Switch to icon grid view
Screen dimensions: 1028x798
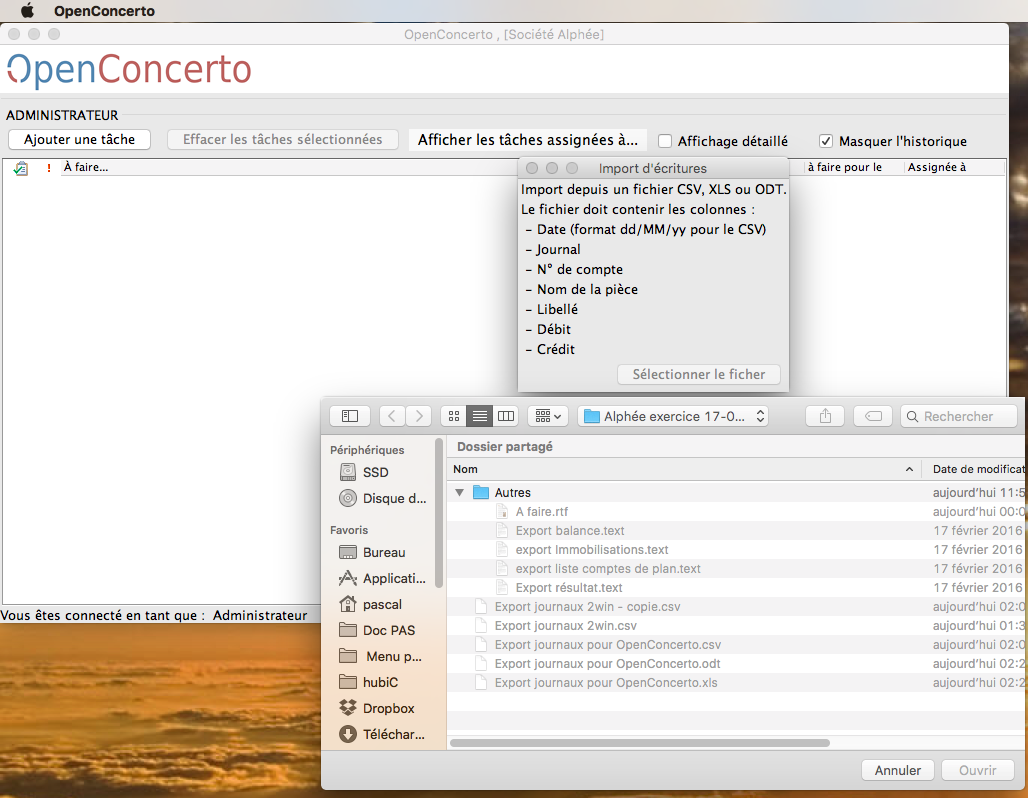tap(454, 416)
